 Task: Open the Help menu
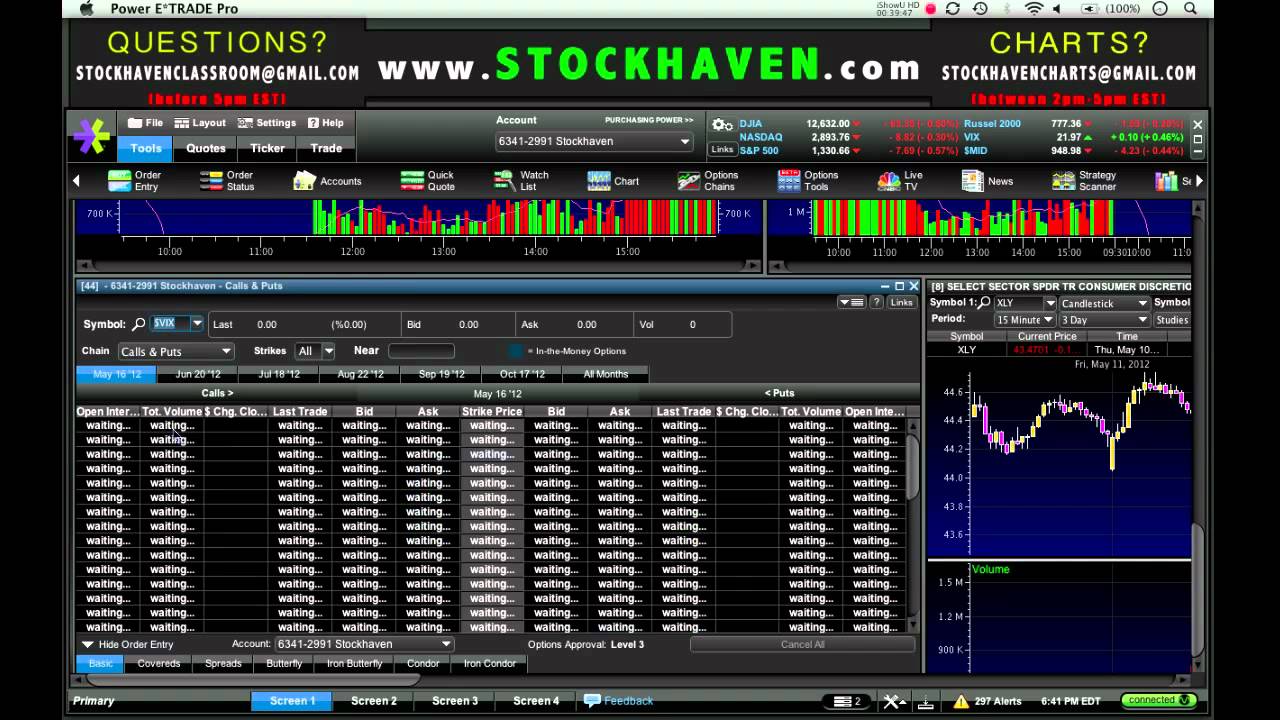click(x=326, y=123)
